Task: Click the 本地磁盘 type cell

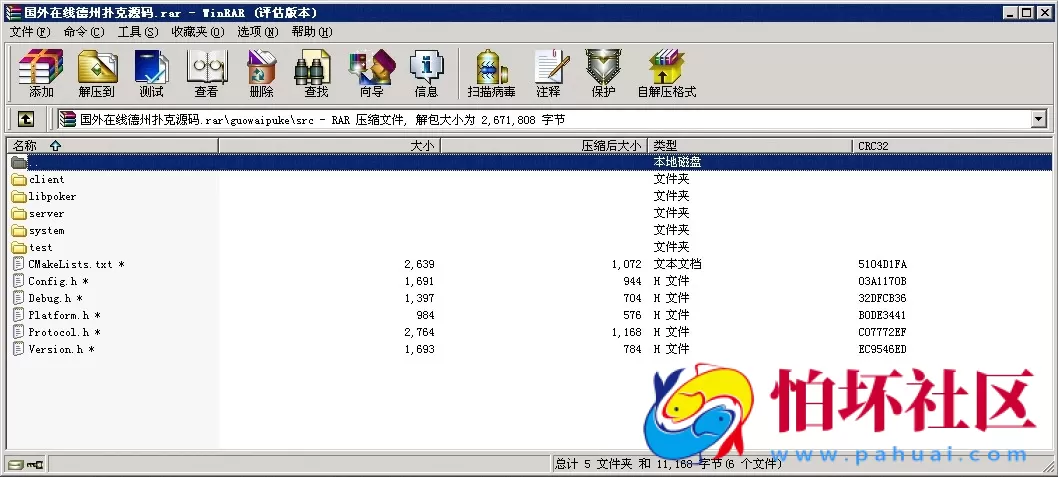Action: click(677, 162)
